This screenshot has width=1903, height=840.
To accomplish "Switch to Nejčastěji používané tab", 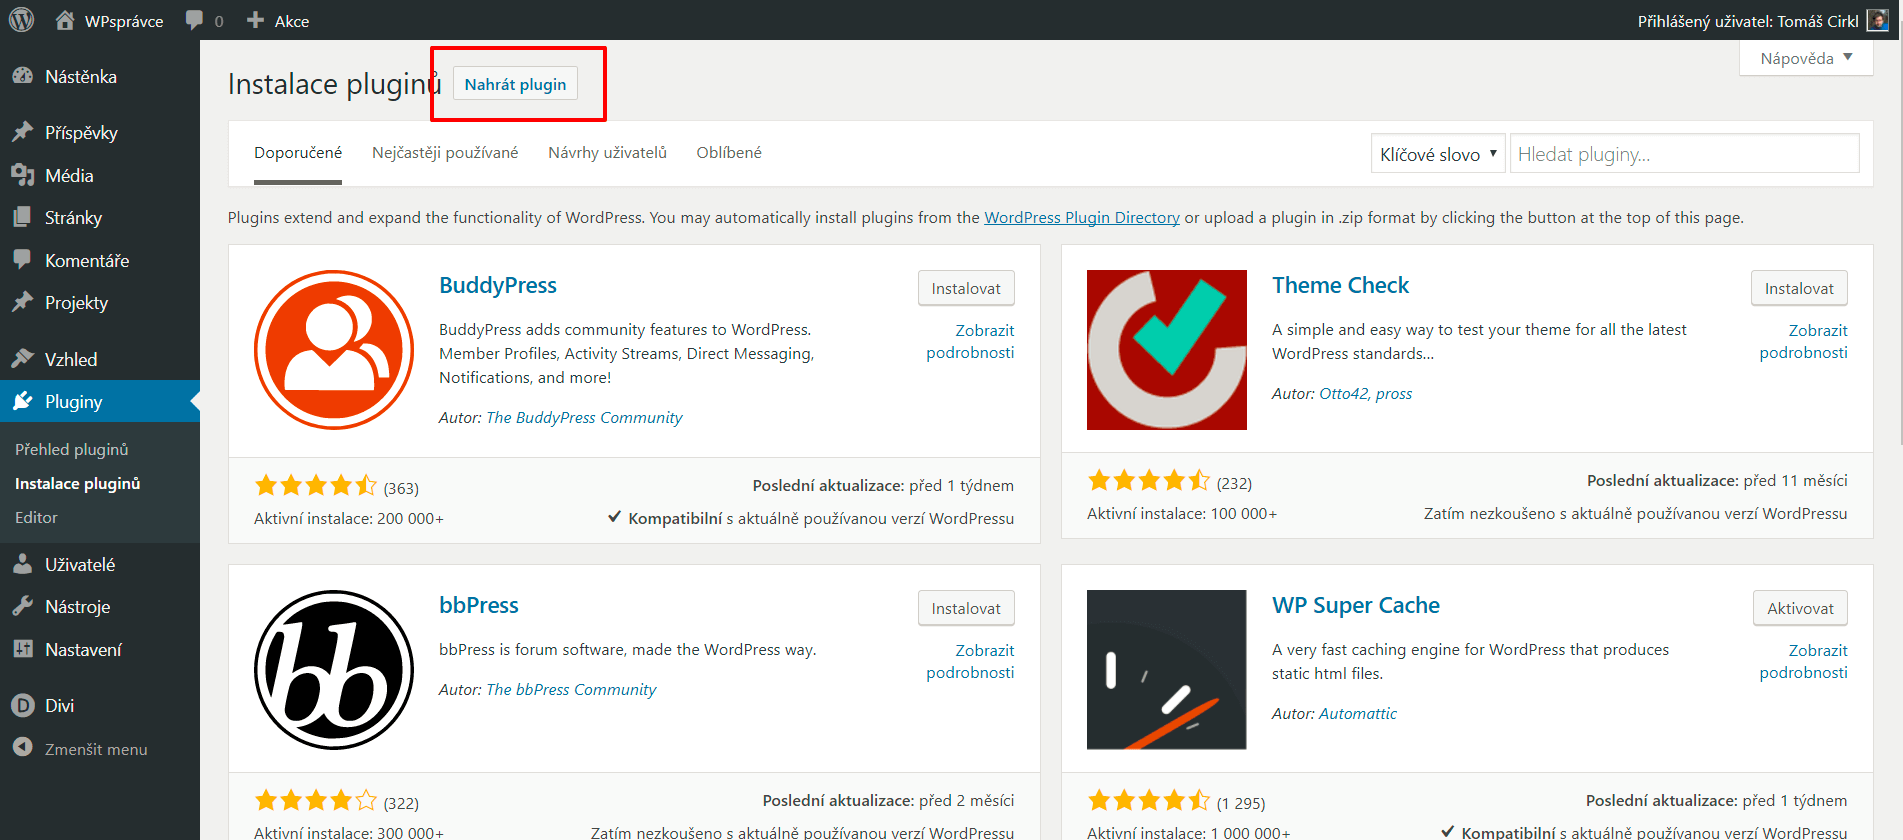I will (x=445, y=153).
